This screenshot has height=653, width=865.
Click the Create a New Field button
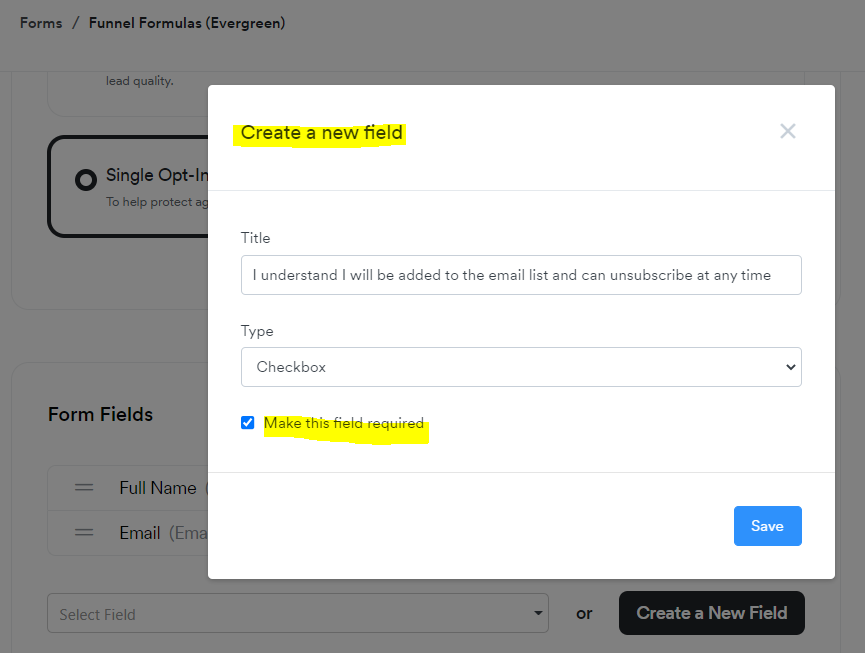tap(711, 613)
